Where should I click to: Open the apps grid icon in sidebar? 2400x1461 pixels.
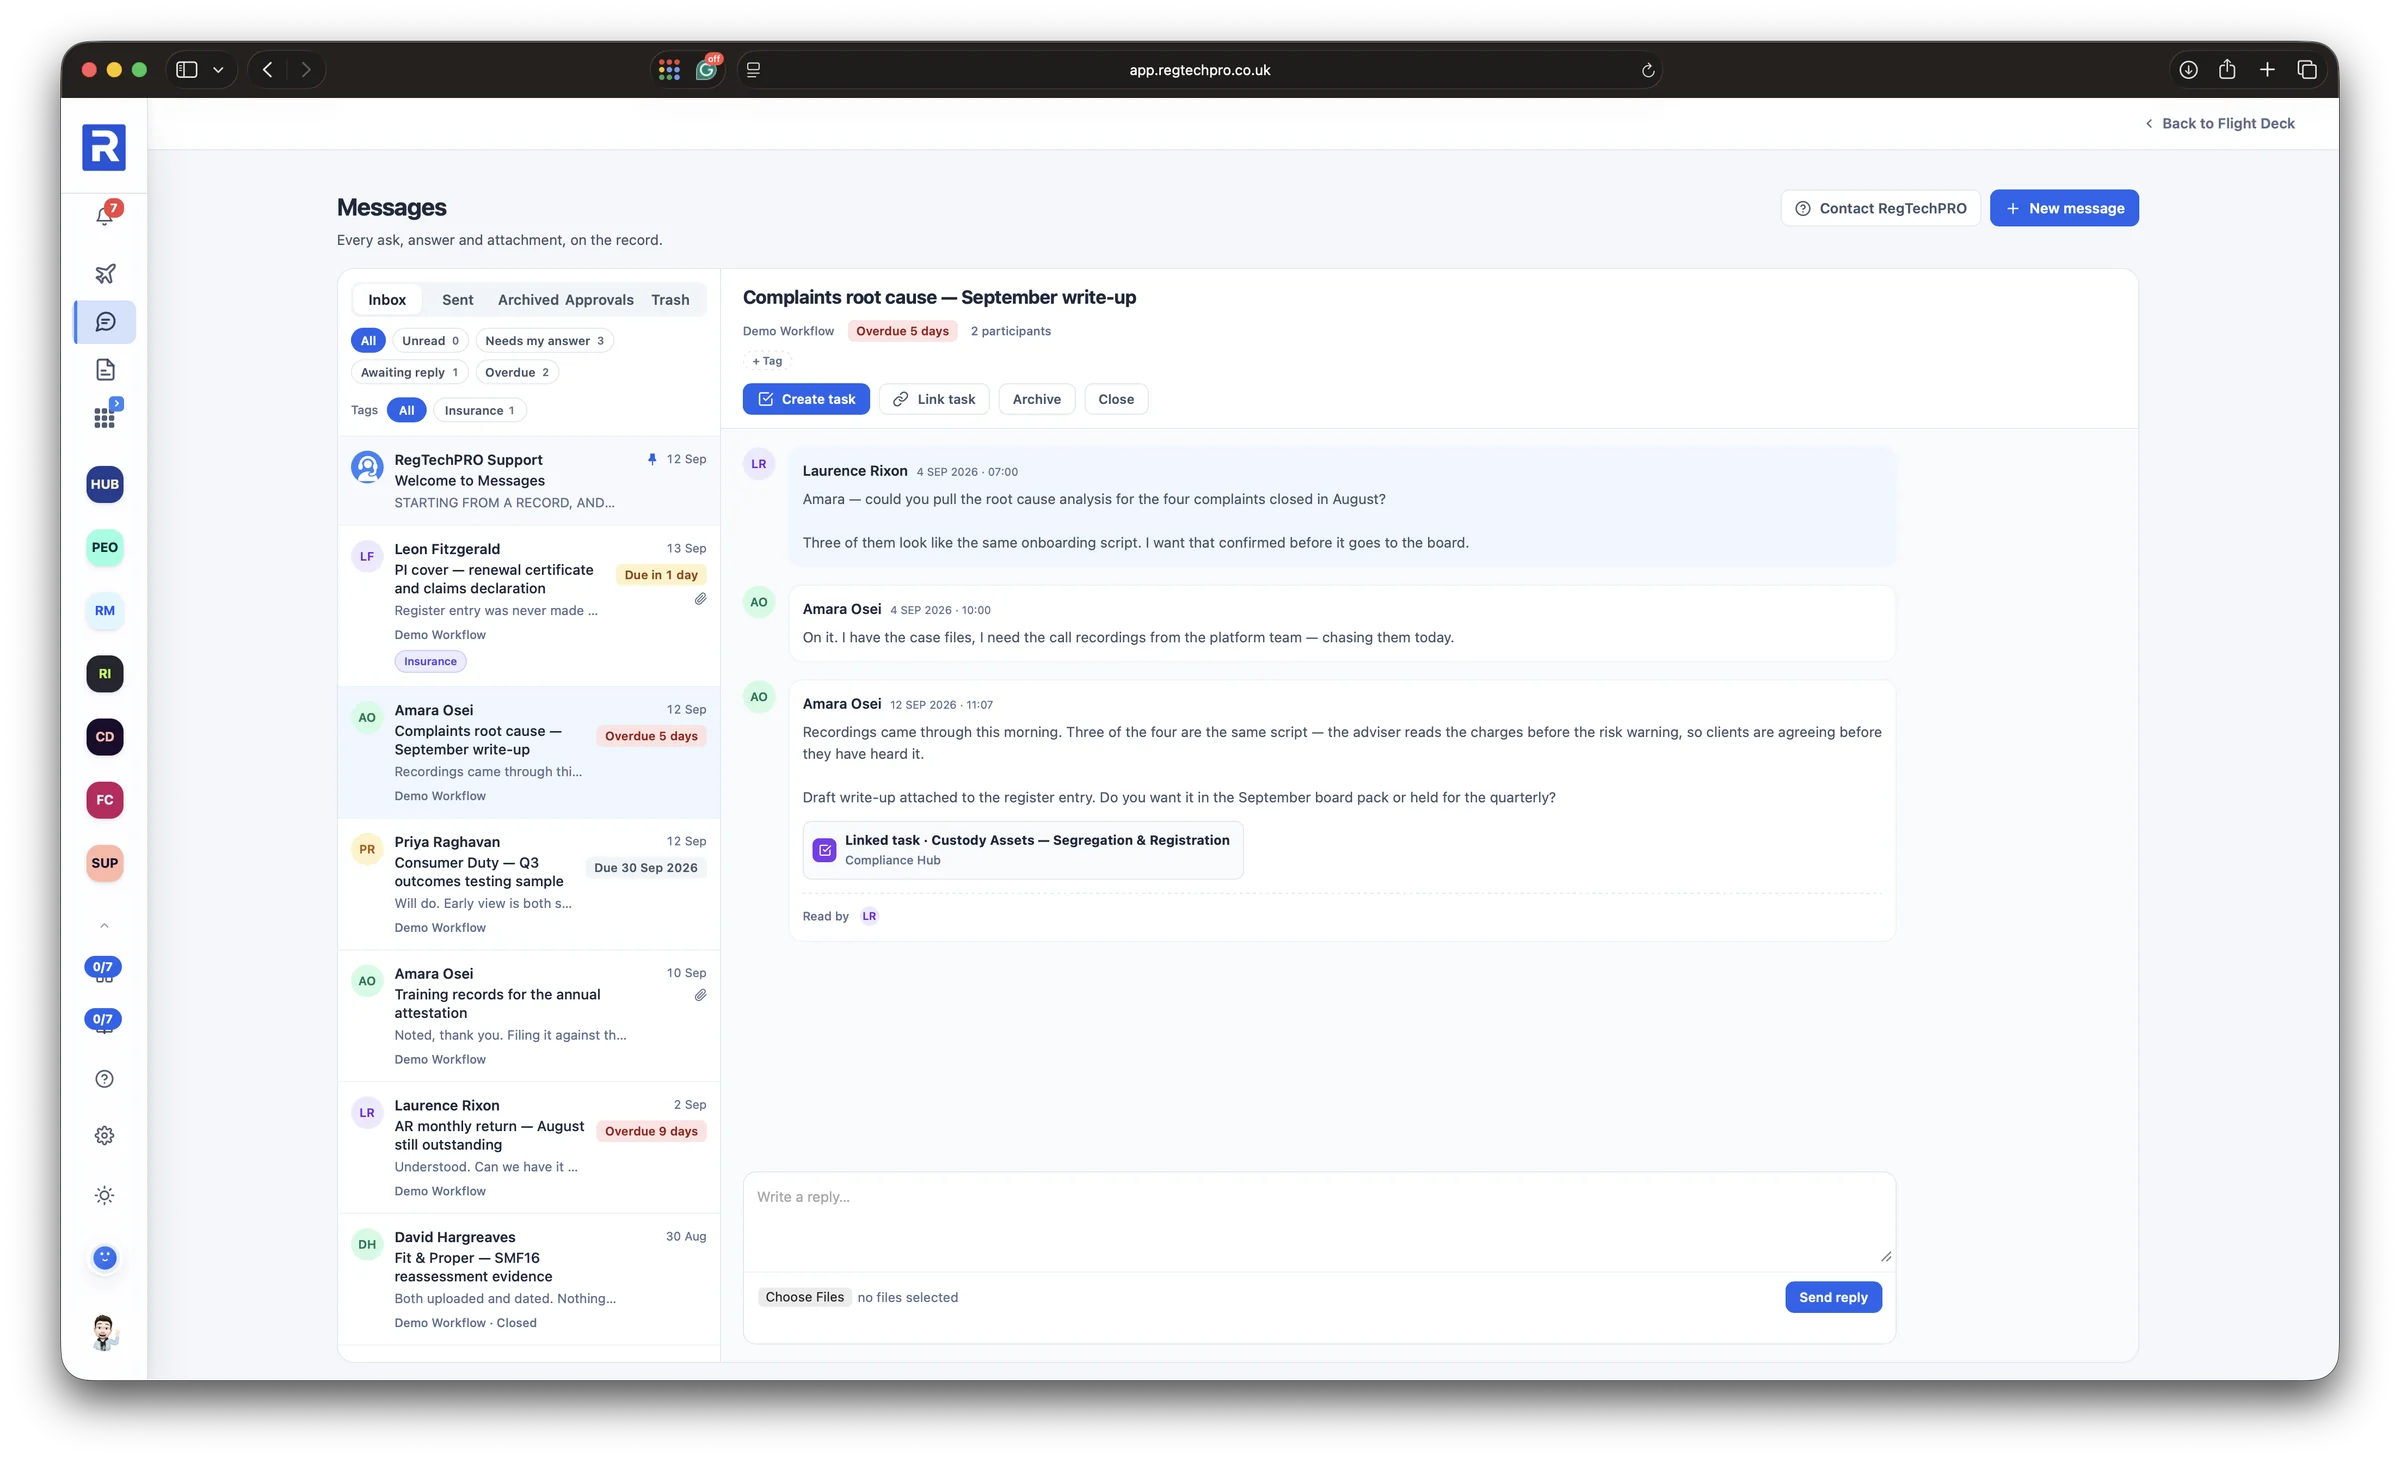(x=105, y=417)
